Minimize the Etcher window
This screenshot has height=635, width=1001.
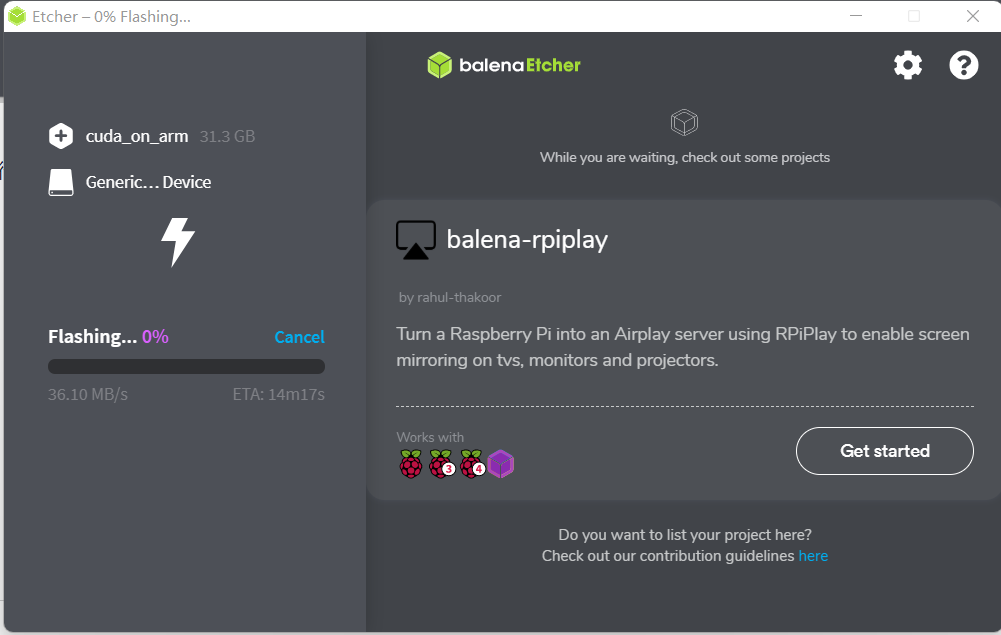tap(856, 16)
